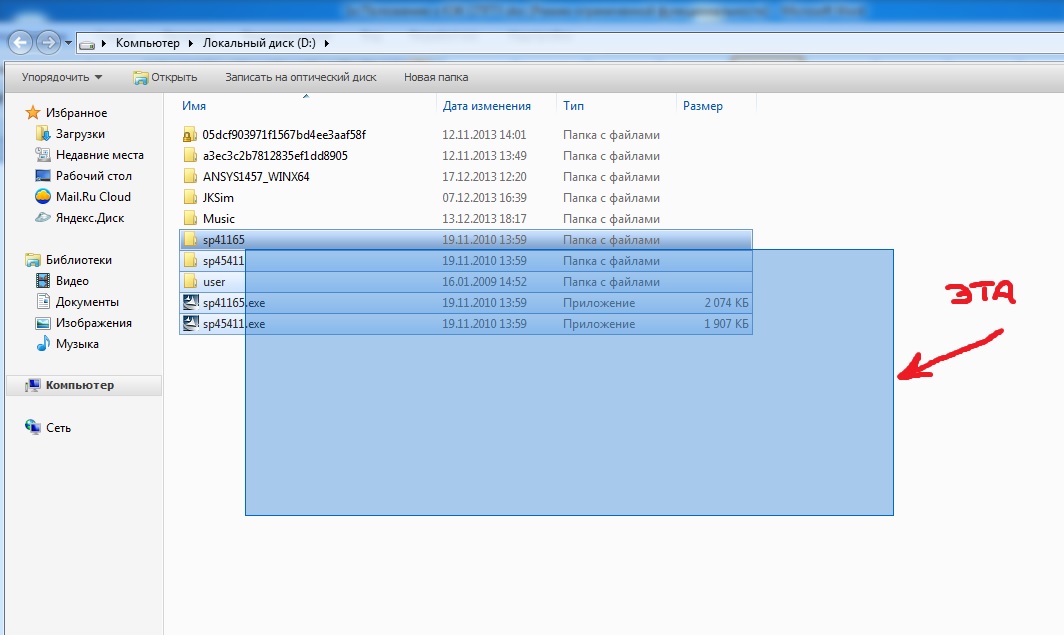This screenshot has width=1064, height=635.
Task: Click the Music folder icon
Action: [190, 218]
